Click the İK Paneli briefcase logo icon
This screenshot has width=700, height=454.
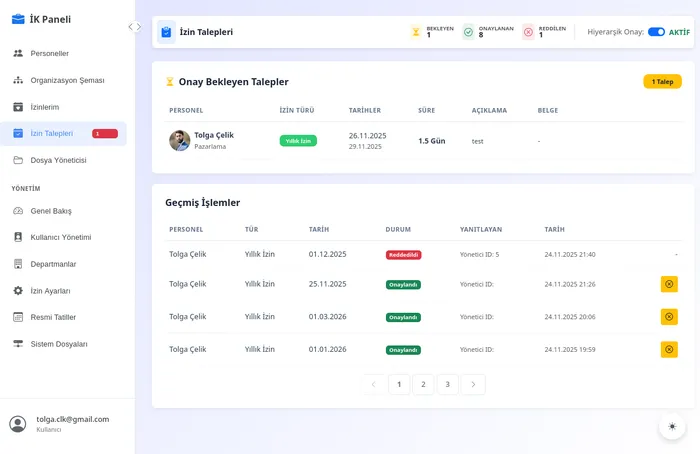click(x=19, y=19)
